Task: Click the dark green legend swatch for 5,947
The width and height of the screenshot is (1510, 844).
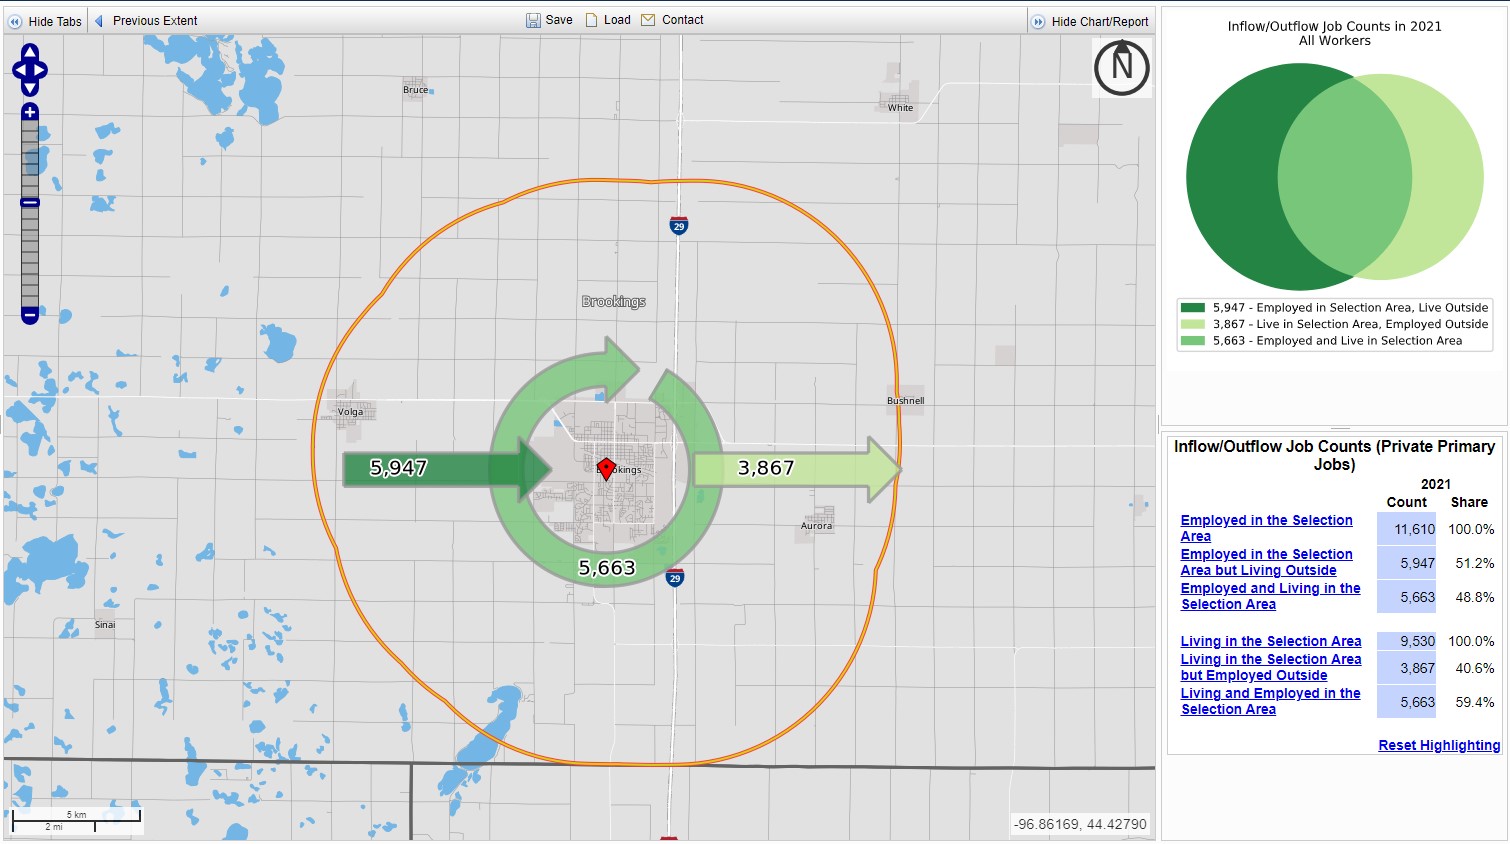Action: click(x=1191, y=307)
